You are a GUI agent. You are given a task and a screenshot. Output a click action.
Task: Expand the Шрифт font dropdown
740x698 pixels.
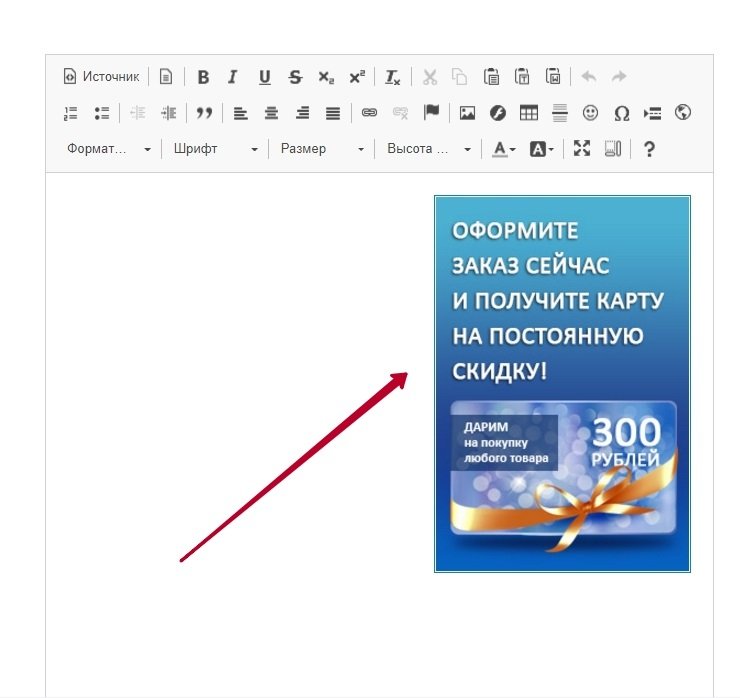click(x=215, y=149)
